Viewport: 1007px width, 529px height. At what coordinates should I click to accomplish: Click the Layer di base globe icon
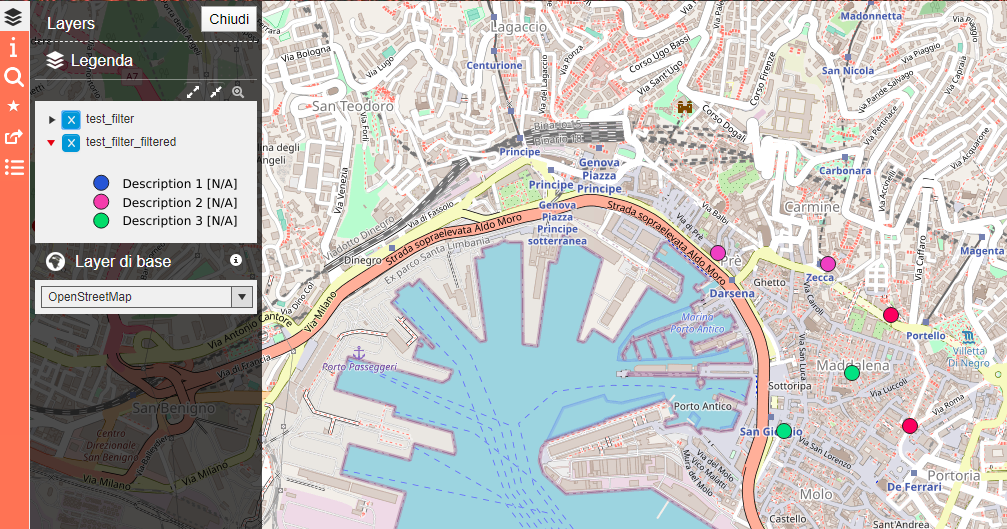tap(56, 261)
